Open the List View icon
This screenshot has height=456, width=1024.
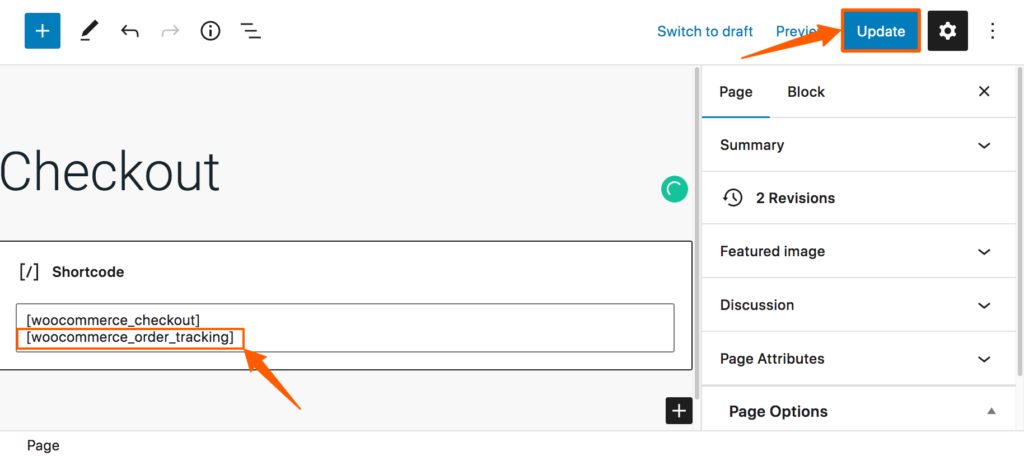pyautogui.click(x=251, y=31)
